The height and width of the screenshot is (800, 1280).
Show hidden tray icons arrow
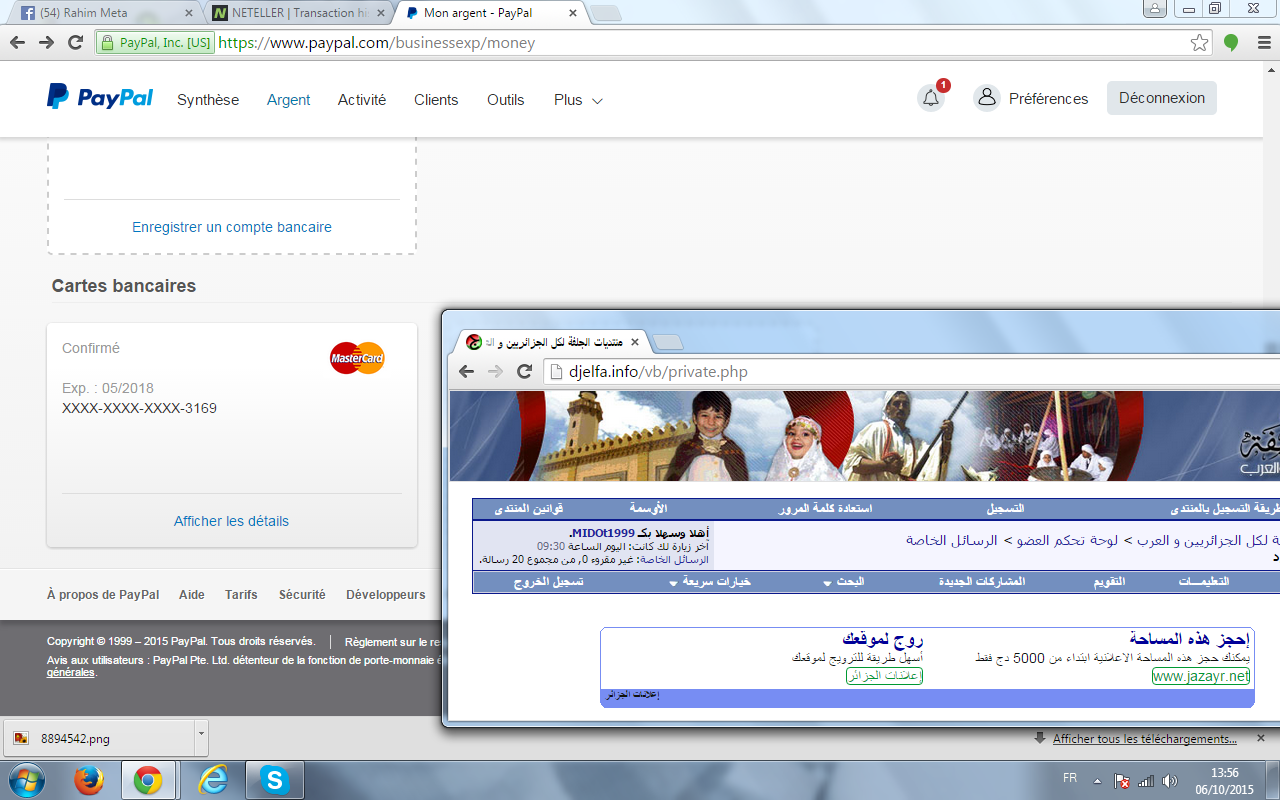click(1098, 780)
